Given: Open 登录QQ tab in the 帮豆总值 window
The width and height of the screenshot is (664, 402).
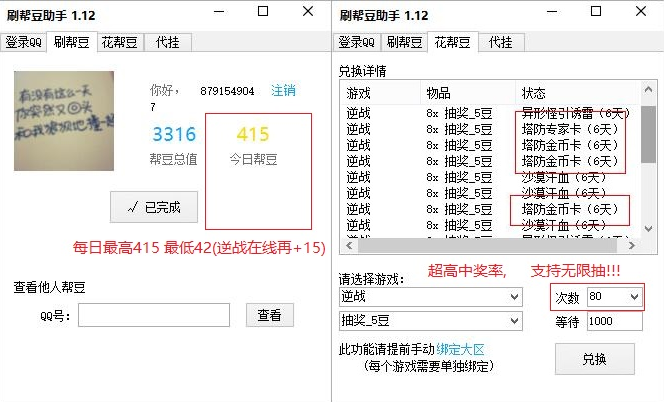Looking at the screenshot, I should [23, 42].
